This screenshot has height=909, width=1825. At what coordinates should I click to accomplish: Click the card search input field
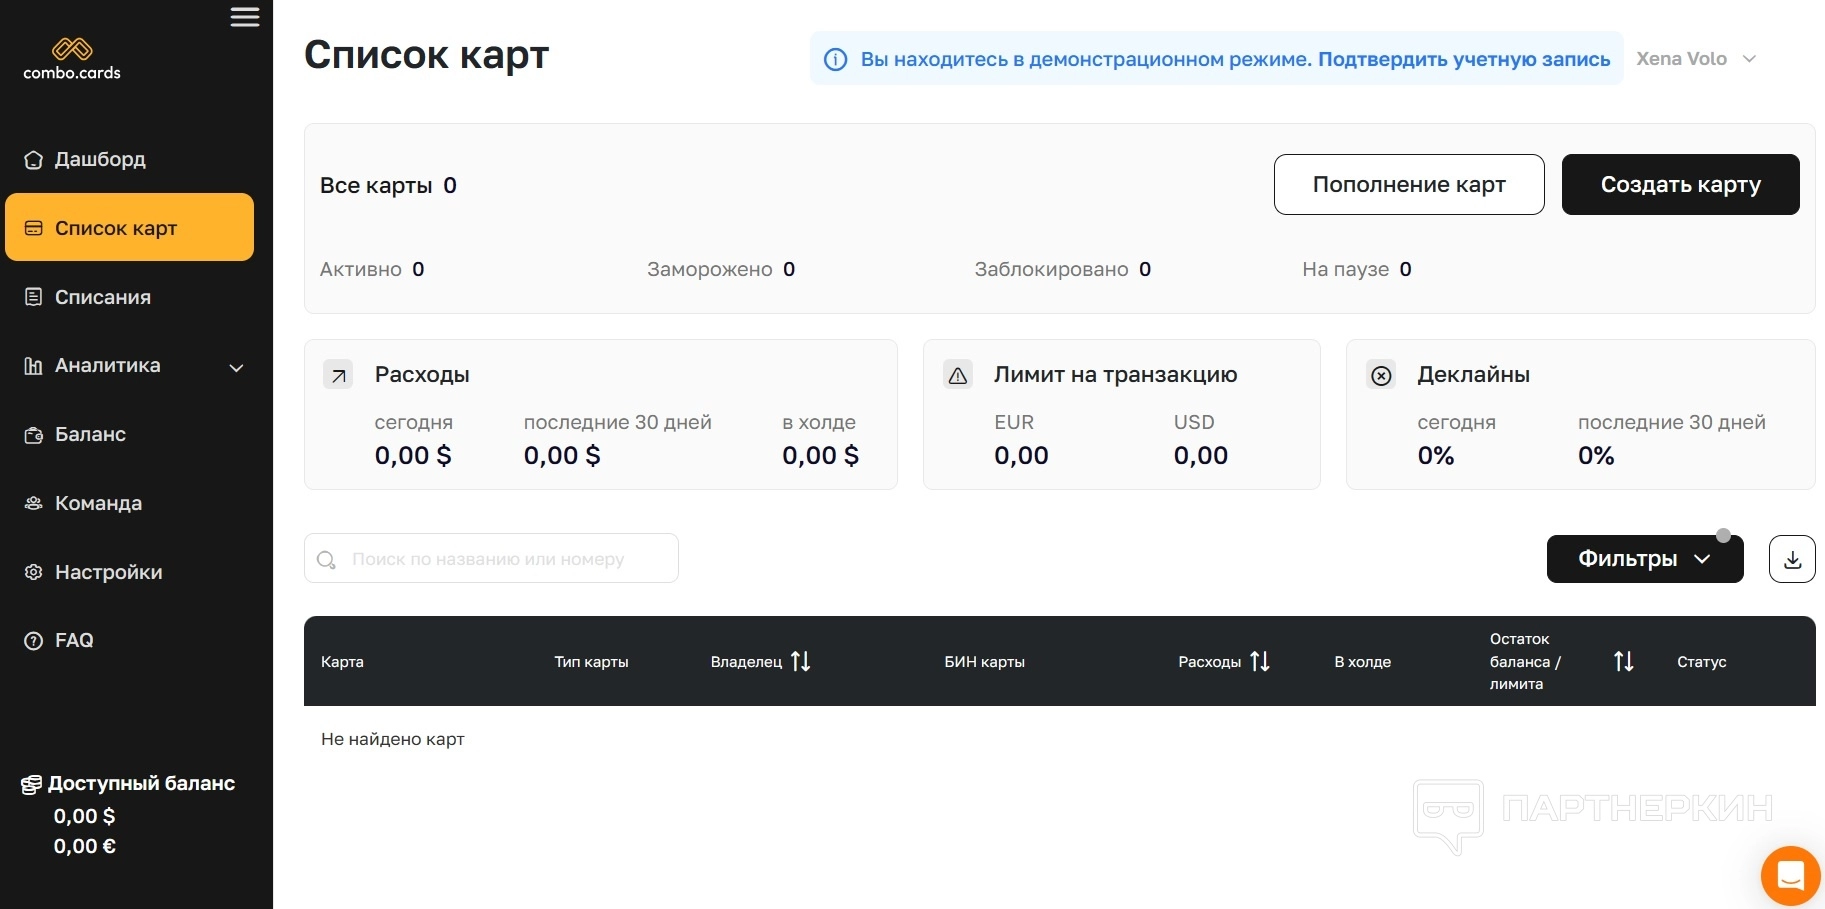point(490,559)
